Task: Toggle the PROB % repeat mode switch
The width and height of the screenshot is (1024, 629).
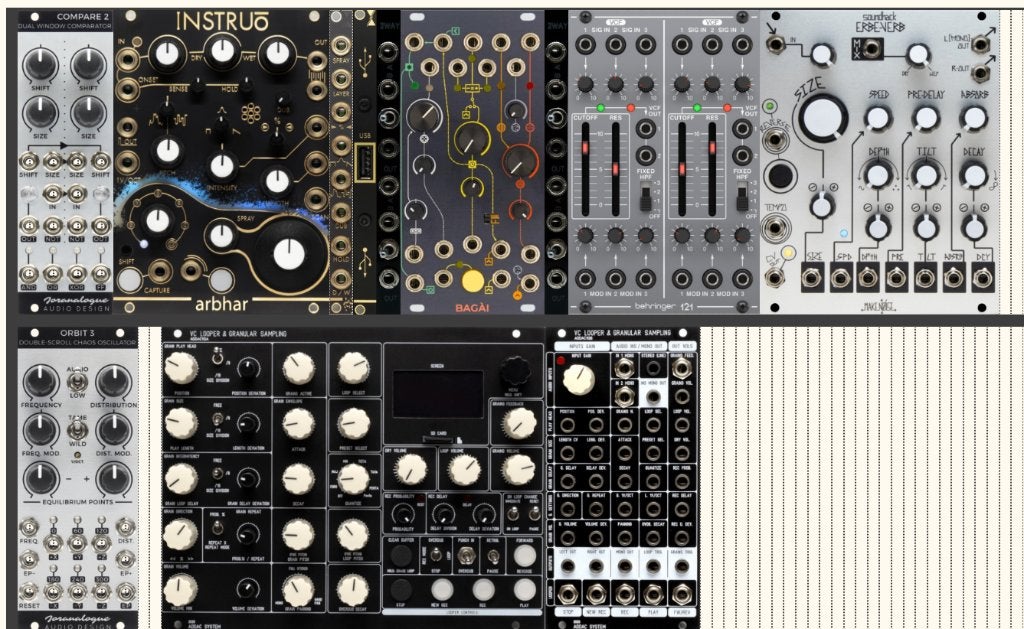Action: point(218,528)
